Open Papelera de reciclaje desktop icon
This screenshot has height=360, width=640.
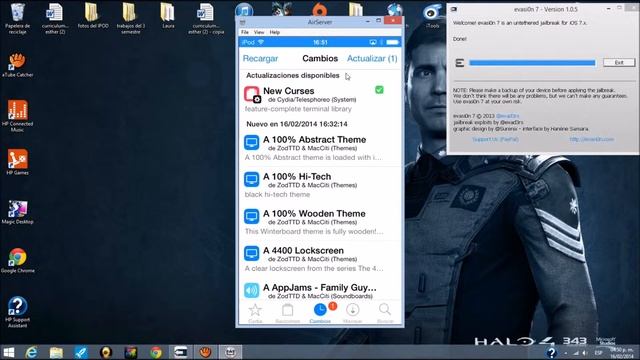coord(18,18)
